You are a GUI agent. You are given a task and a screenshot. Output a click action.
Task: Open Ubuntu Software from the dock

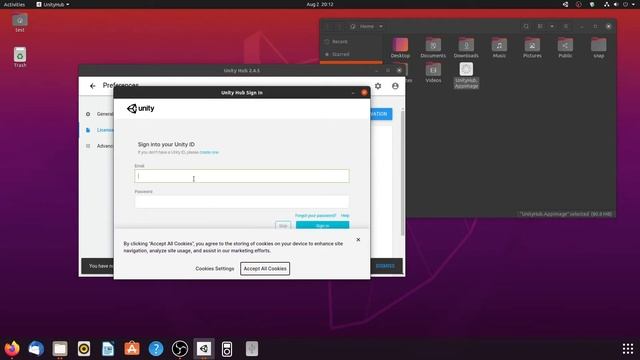(x=132, y=349)
